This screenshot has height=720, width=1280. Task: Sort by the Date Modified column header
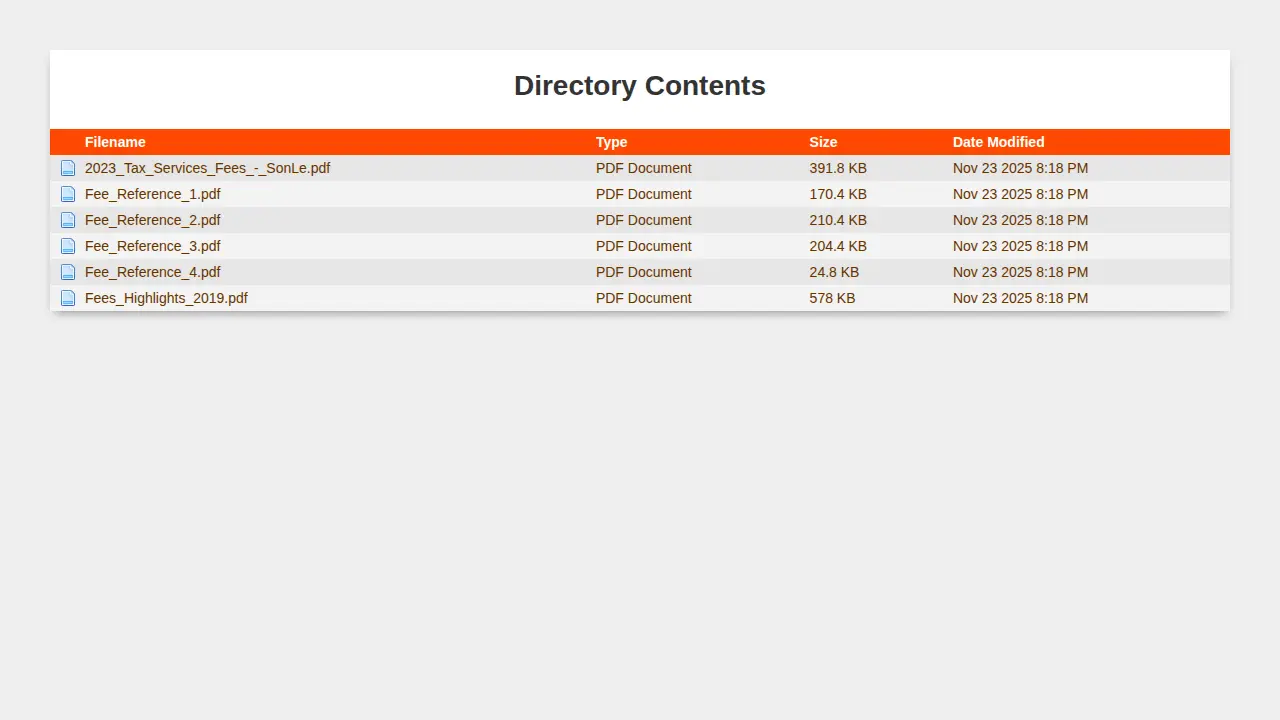[x=998, y=142]
